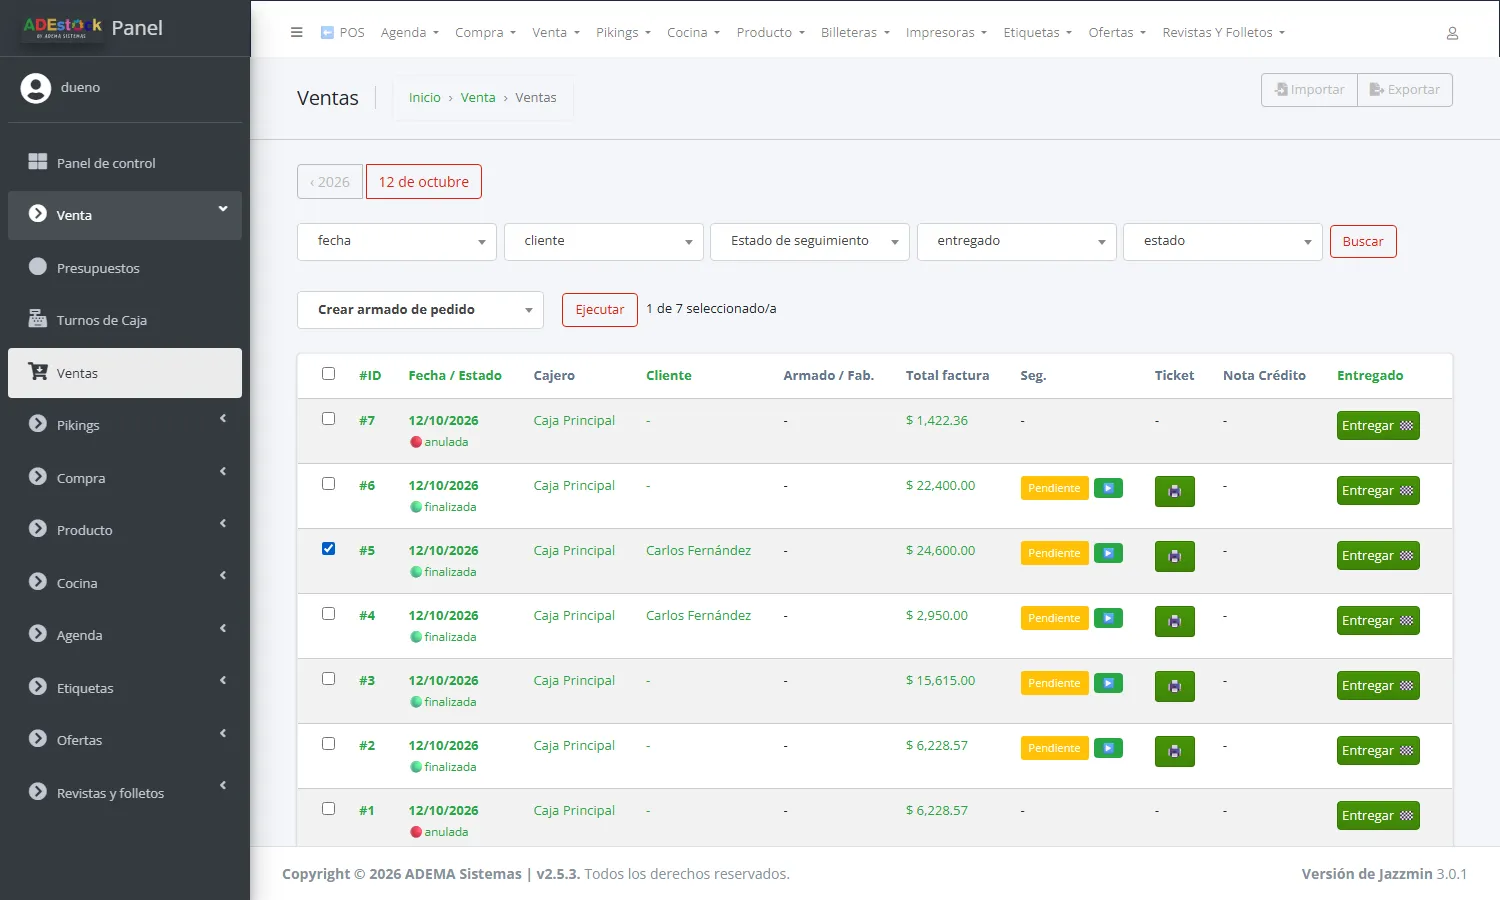This screenshot has width=1500, height=900.
Task: Expand the Crear armado de pedido action dropdown
Action: coord(420,310)
